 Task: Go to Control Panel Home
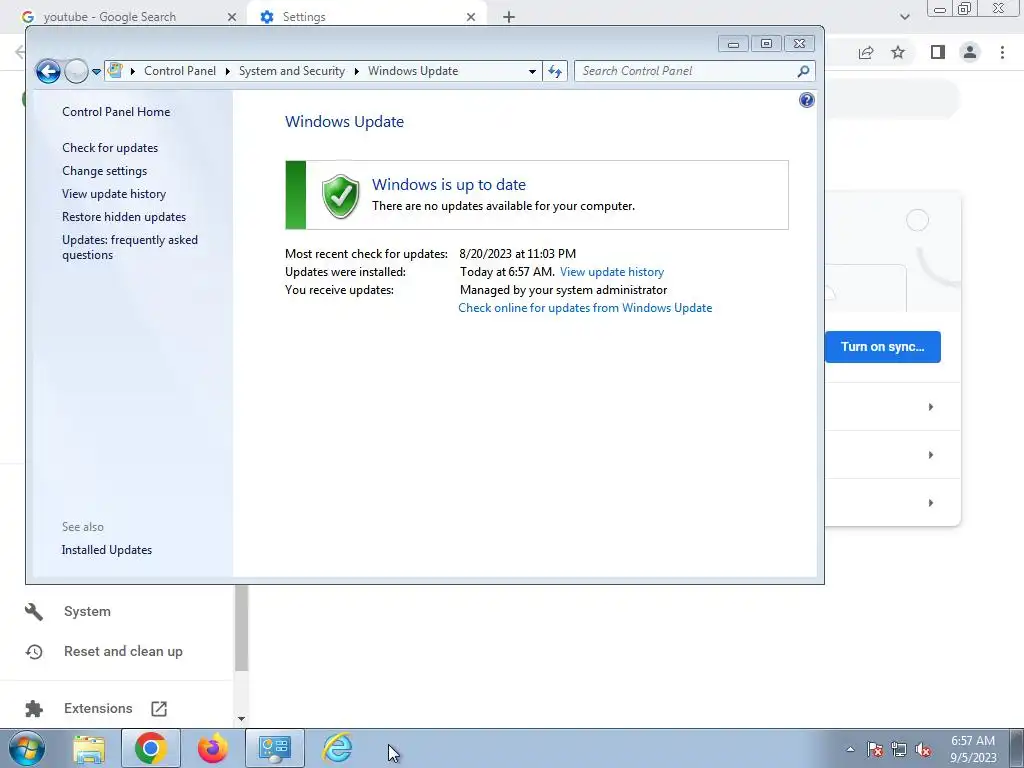[116, 112]
